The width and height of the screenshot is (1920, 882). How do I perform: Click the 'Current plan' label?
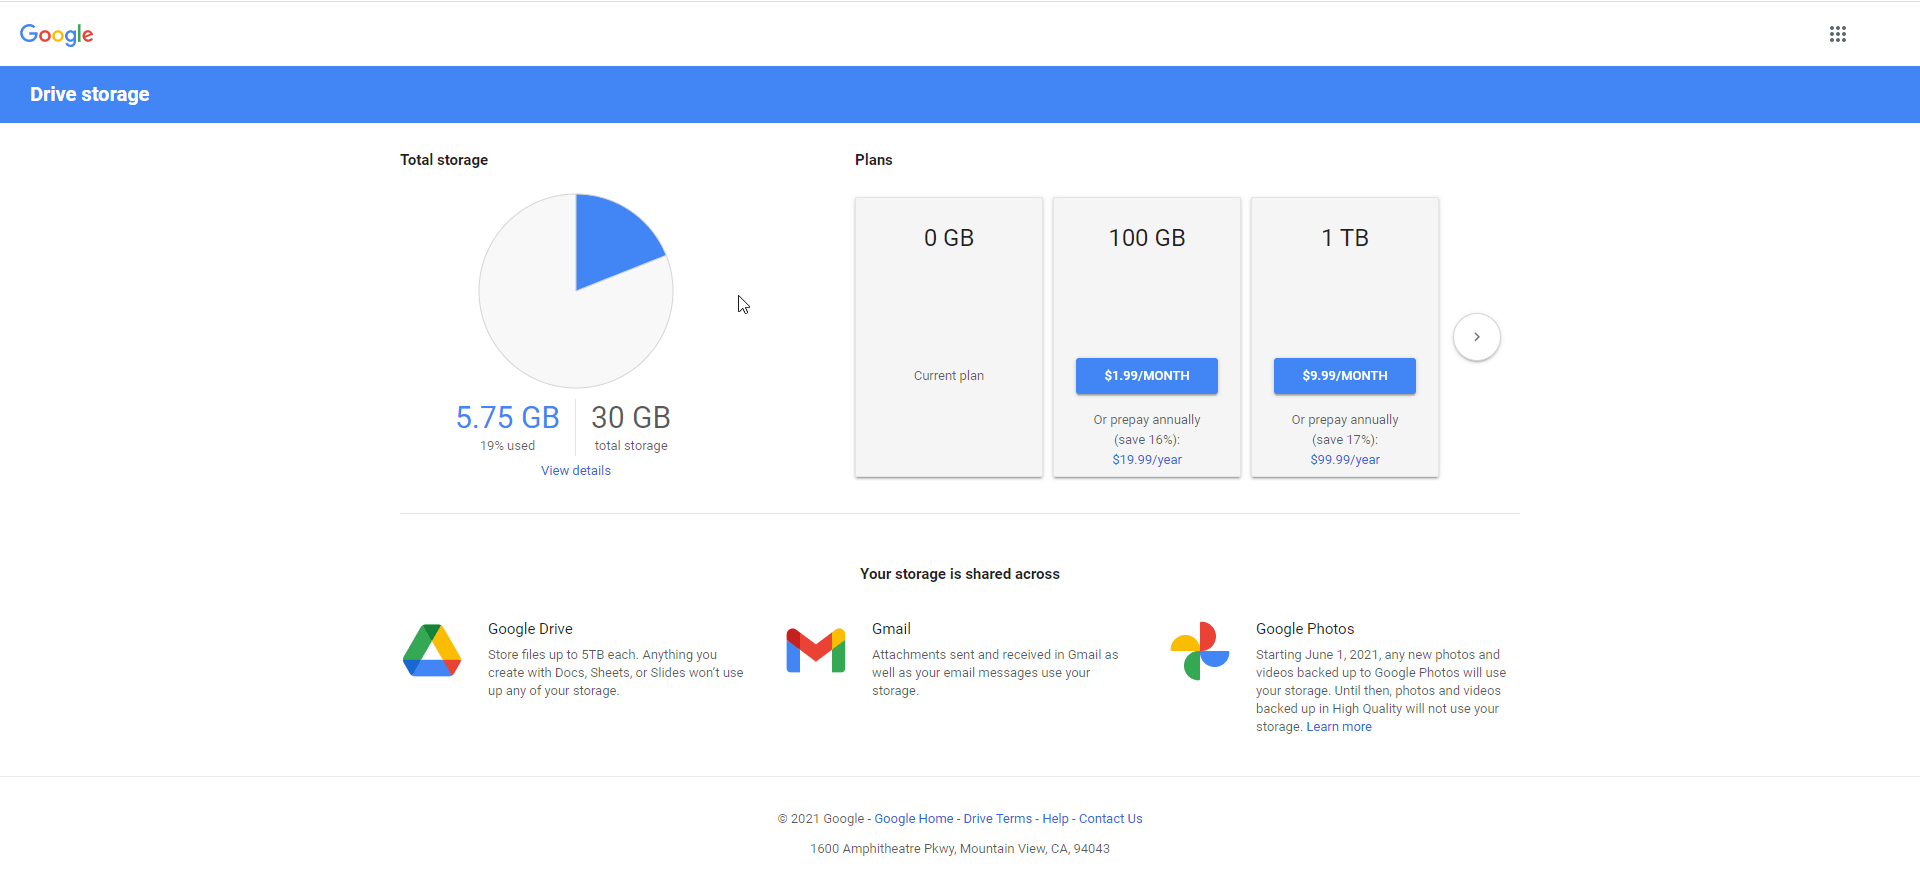(949, 376)
